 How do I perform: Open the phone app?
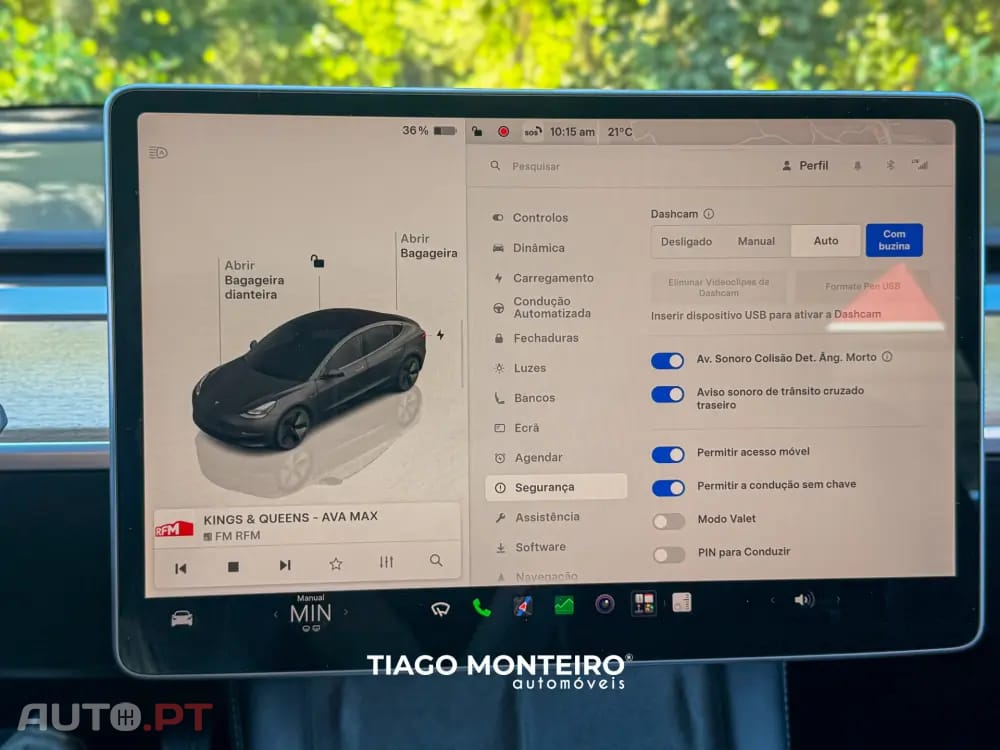[482, 608]
